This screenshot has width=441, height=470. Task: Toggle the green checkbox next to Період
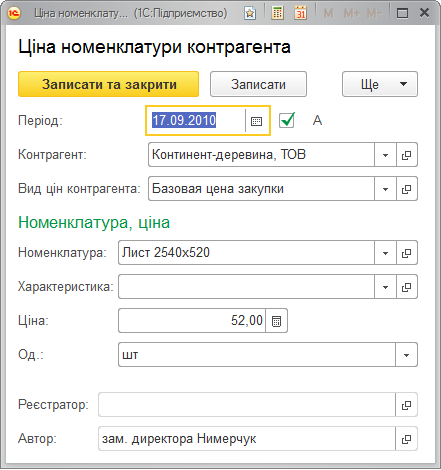click(x=287, y=120)
